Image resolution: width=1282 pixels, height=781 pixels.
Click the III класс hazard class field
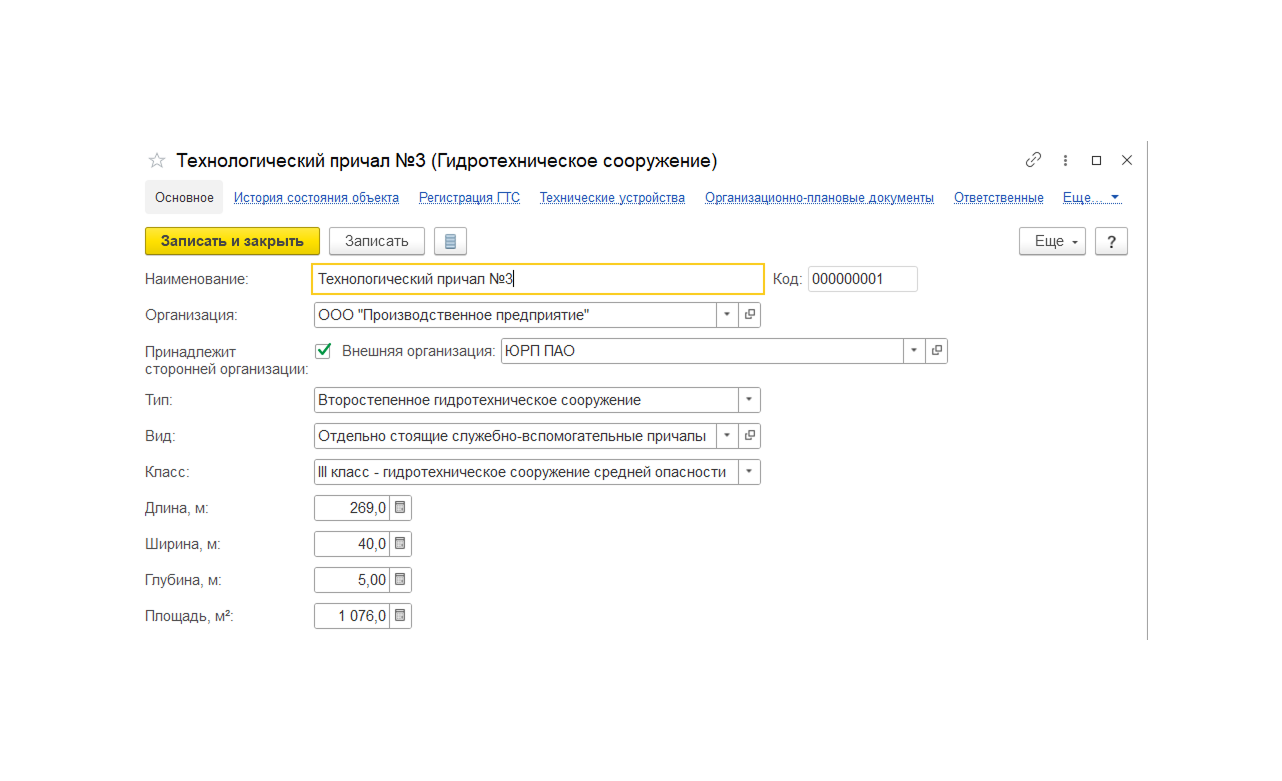pyautogui.click(x=526, y=472)
